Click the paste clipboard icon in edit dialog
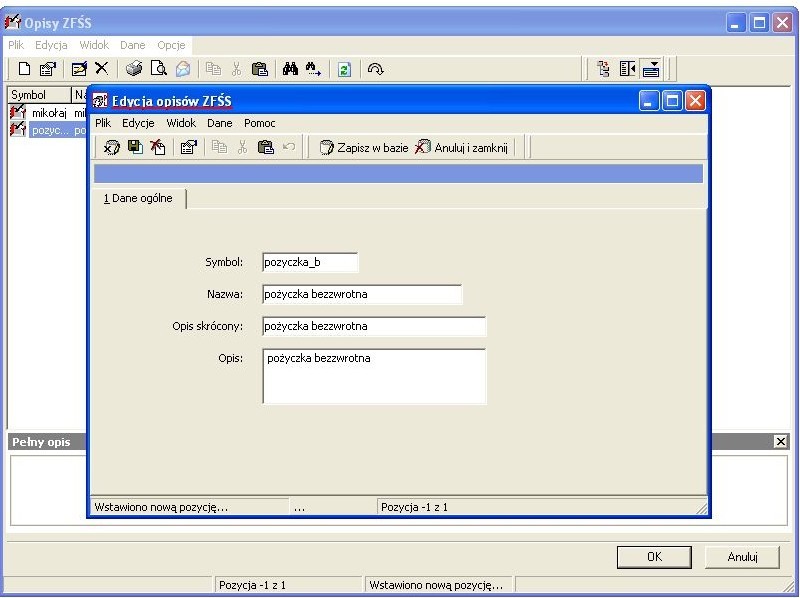Viewport: 800px width, 598px height. point(265,147)
